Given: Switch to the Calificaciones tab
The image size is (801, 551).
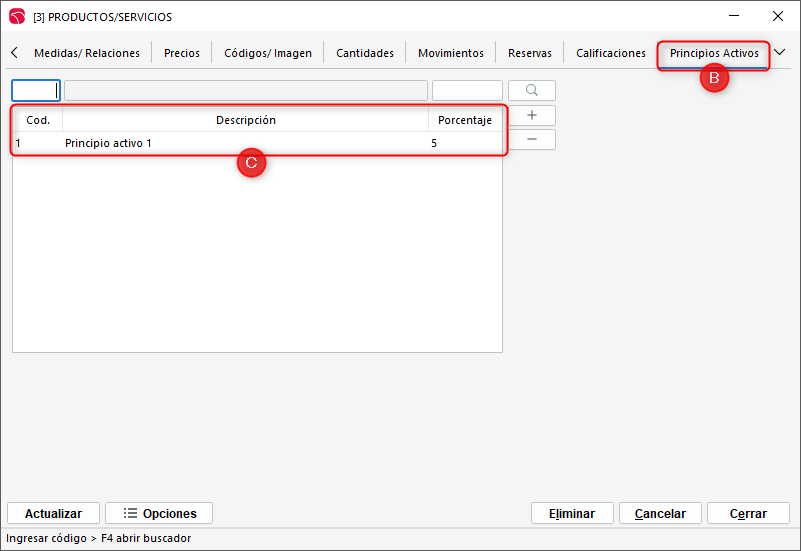Looking at the screenshot, I should coord(611,53).
